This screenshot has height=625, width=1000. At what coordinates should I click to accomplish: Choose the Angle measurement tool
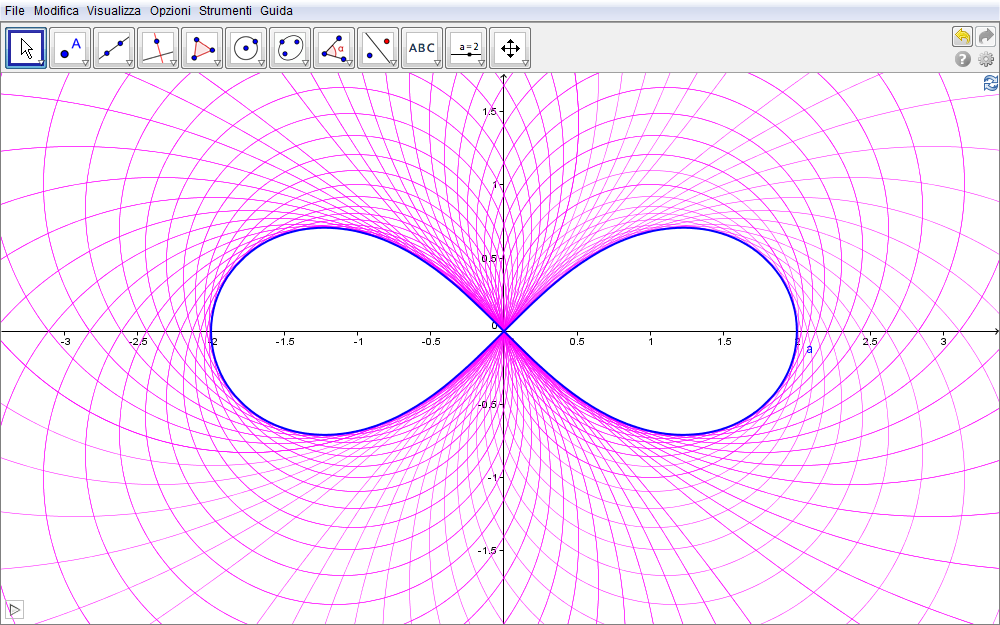coord(334,47)
